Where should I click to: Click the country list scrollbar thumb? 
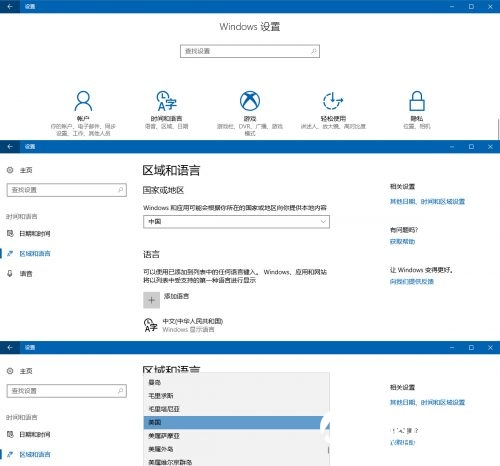tap(328, 450)
